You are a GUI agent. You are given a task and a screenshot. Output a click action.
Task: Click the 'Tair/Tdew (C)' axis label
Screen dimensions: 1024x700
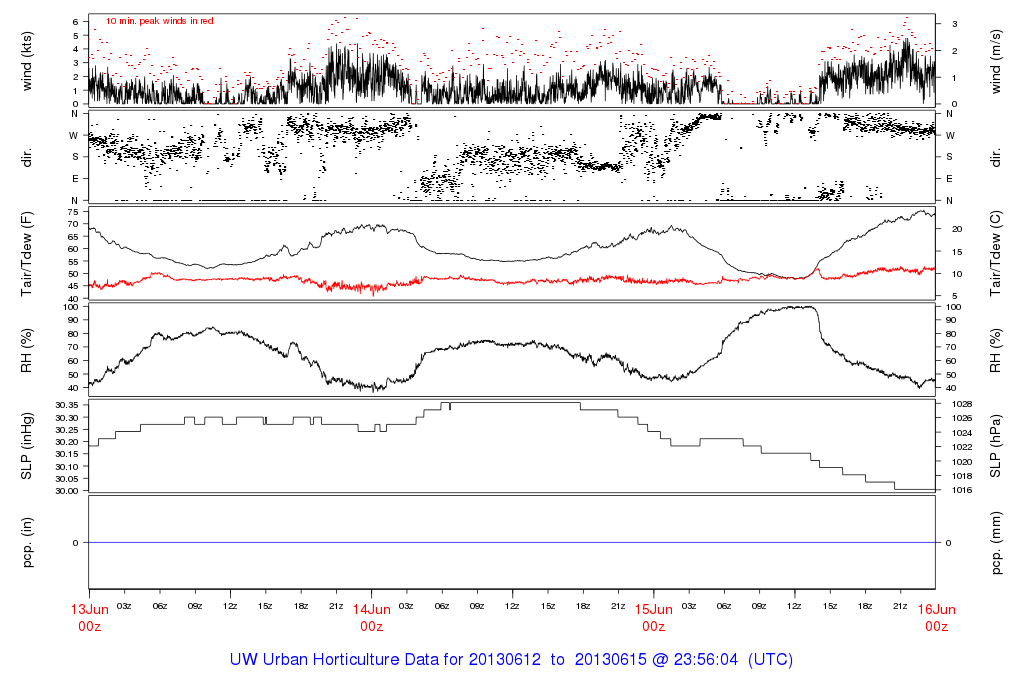pyautogui.click(x=995, y=254)
